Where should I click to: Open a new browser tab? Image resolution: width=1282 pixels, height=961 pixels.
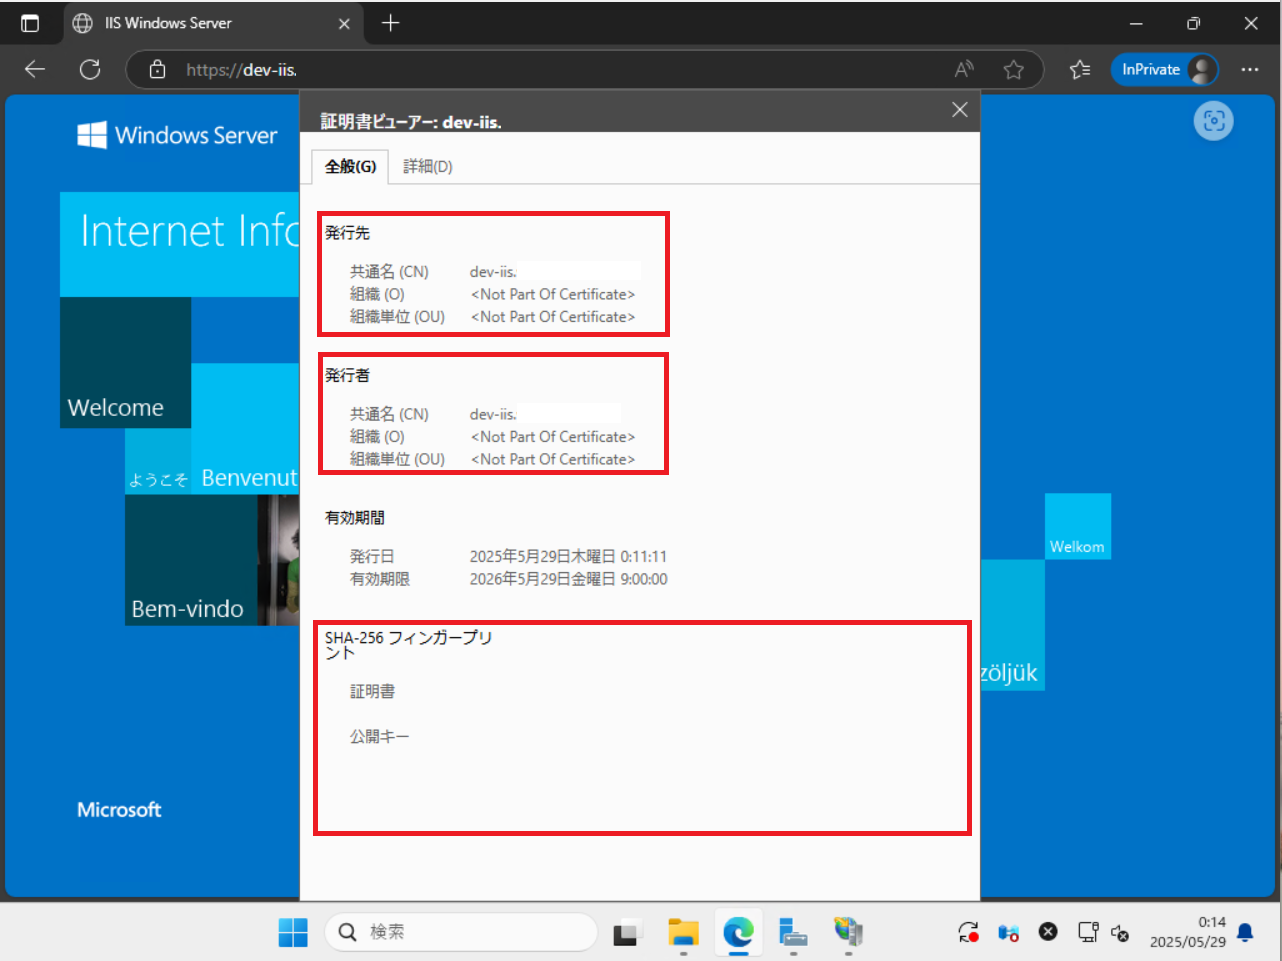[390, 23]
